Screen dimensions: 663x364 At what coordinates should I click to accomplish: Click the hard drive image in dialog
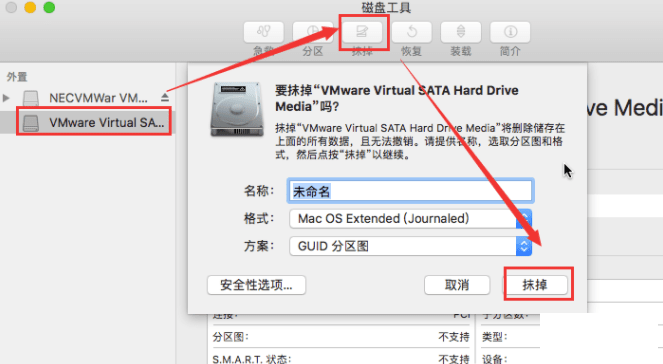point(237,109)
